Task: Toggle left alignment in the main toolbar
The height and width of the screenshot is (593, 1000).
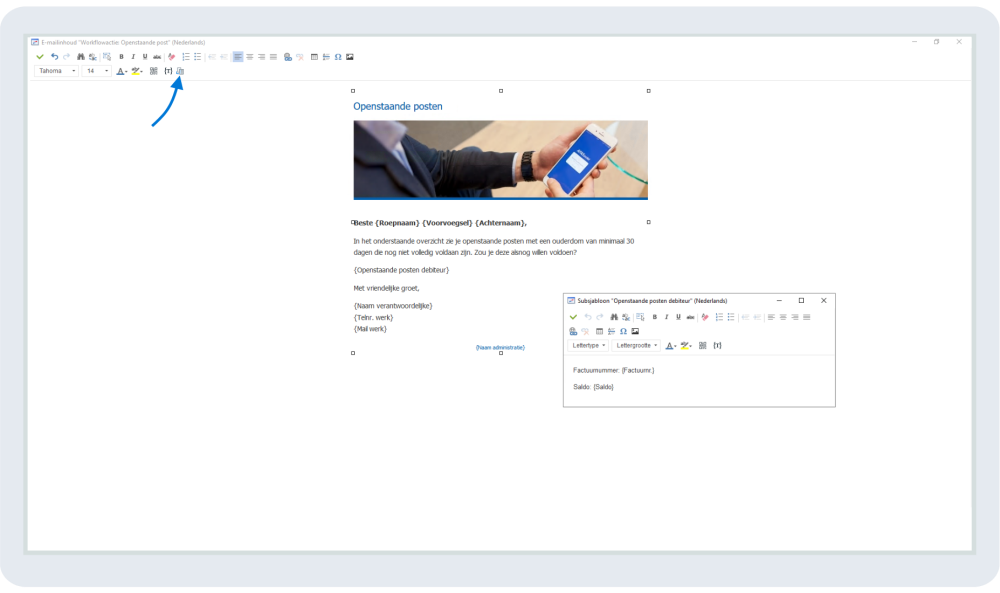Action: point(238,57)
